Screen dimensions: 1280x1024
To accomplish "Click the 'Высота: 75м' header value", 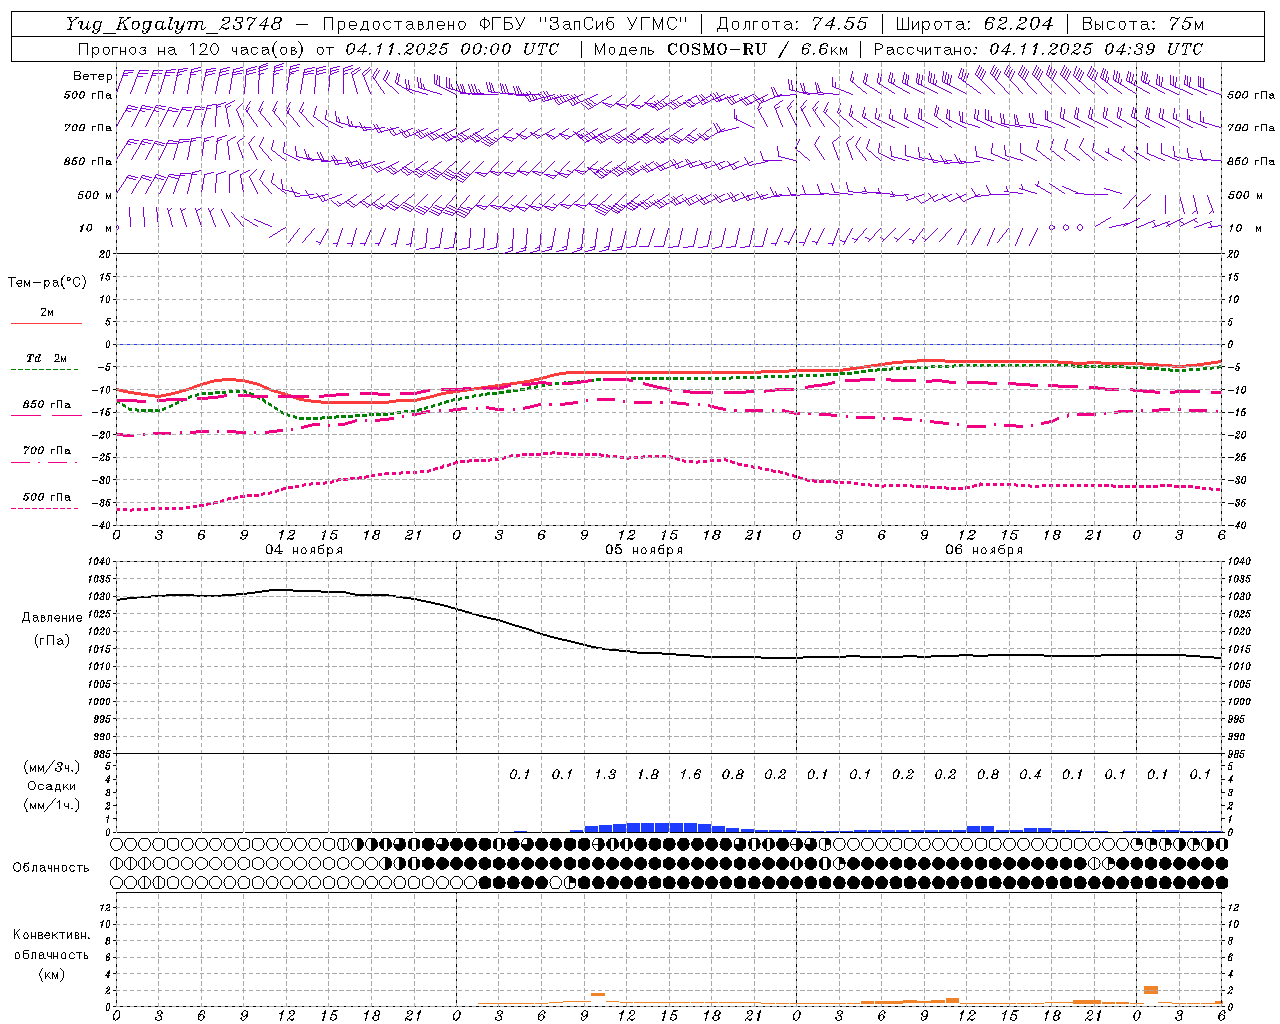I will tap(1142, 24).
